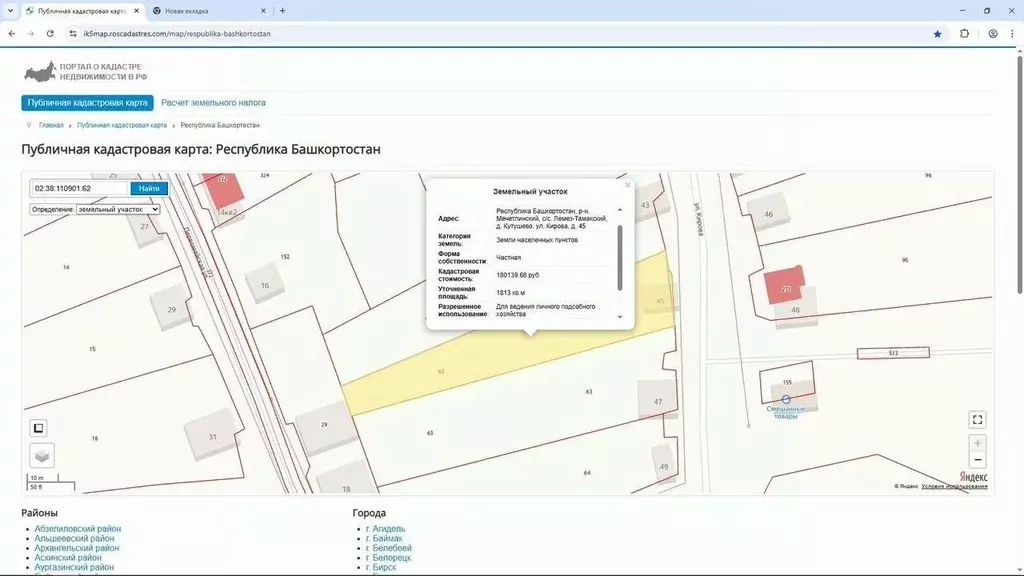Reload the page

coord(50,33)
